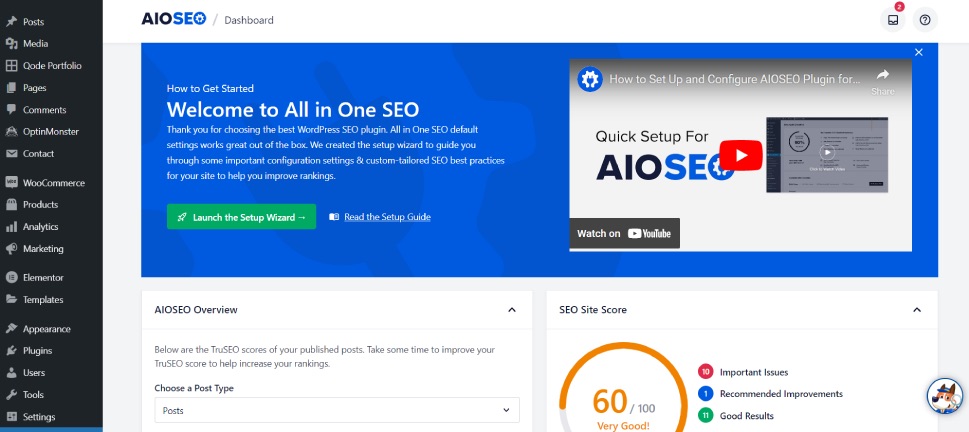Viewport: 969px width, 432px height.
Task: Collapse the AIOSEO Overview panel
Action: click(x=512, y=310)
